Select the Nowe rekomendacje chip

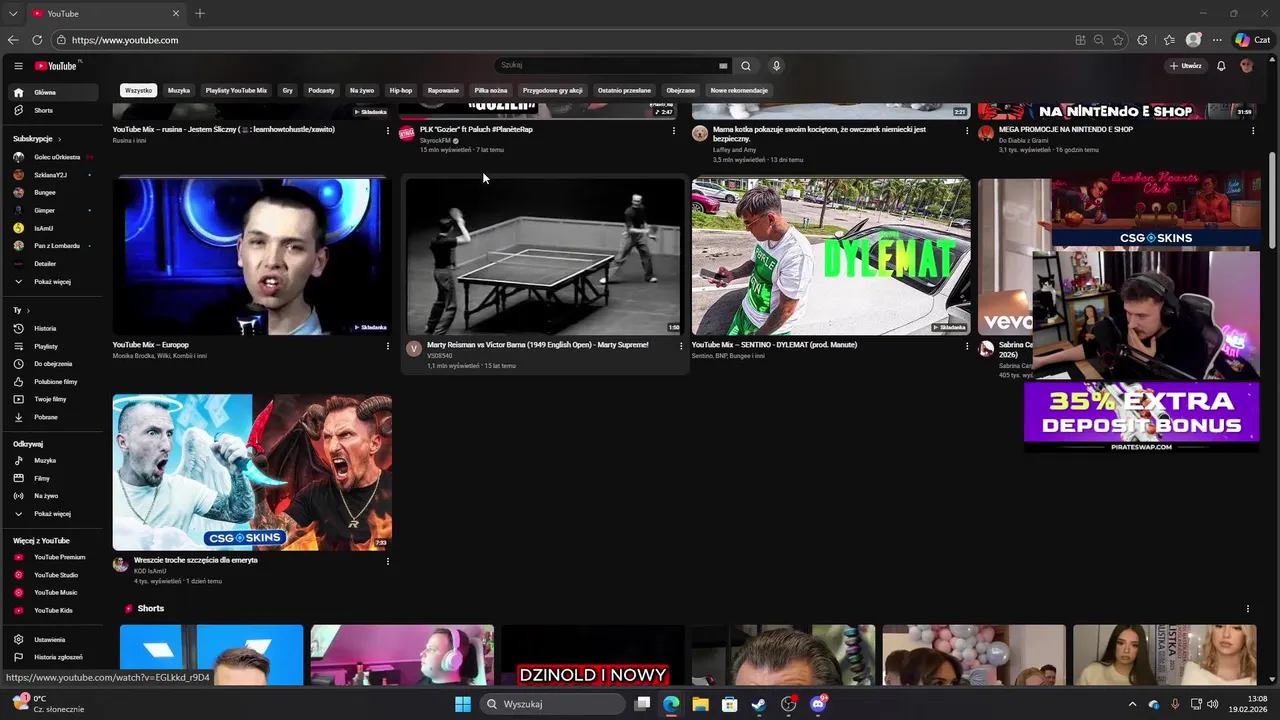tap(739, 90)
